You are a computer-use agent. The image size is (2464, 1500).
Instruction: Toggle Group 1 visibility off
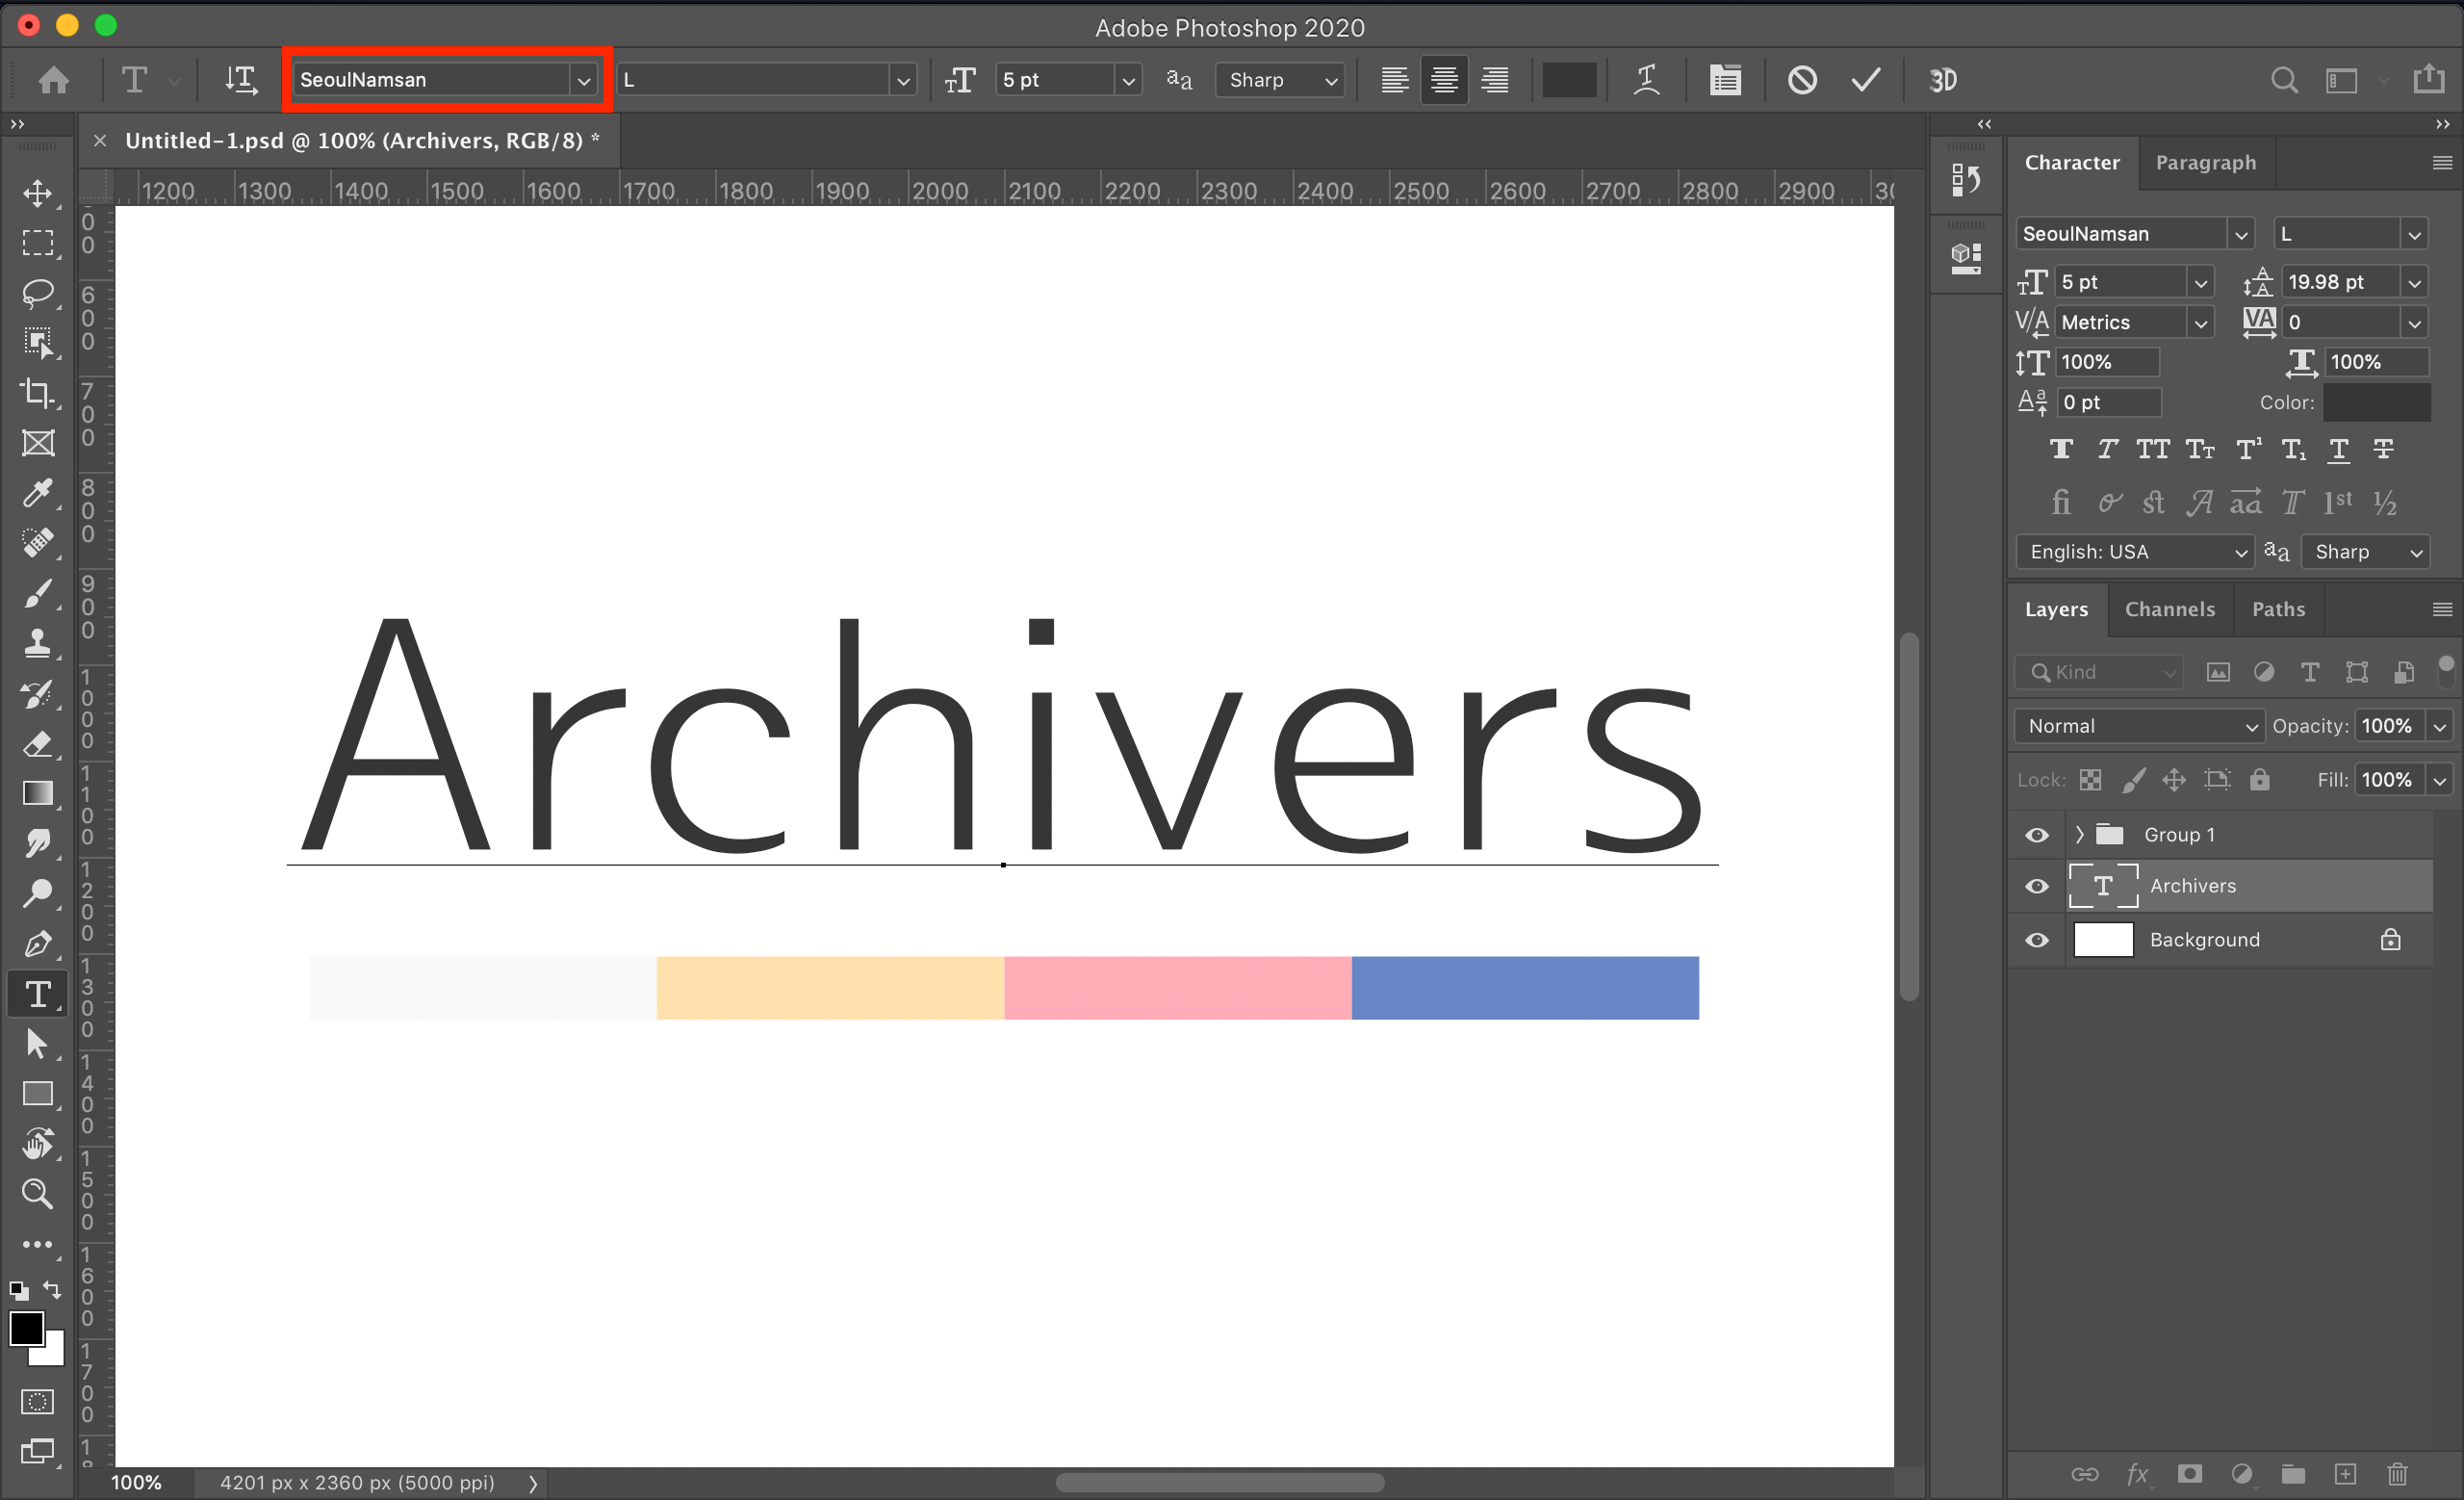coord(2036,835)
